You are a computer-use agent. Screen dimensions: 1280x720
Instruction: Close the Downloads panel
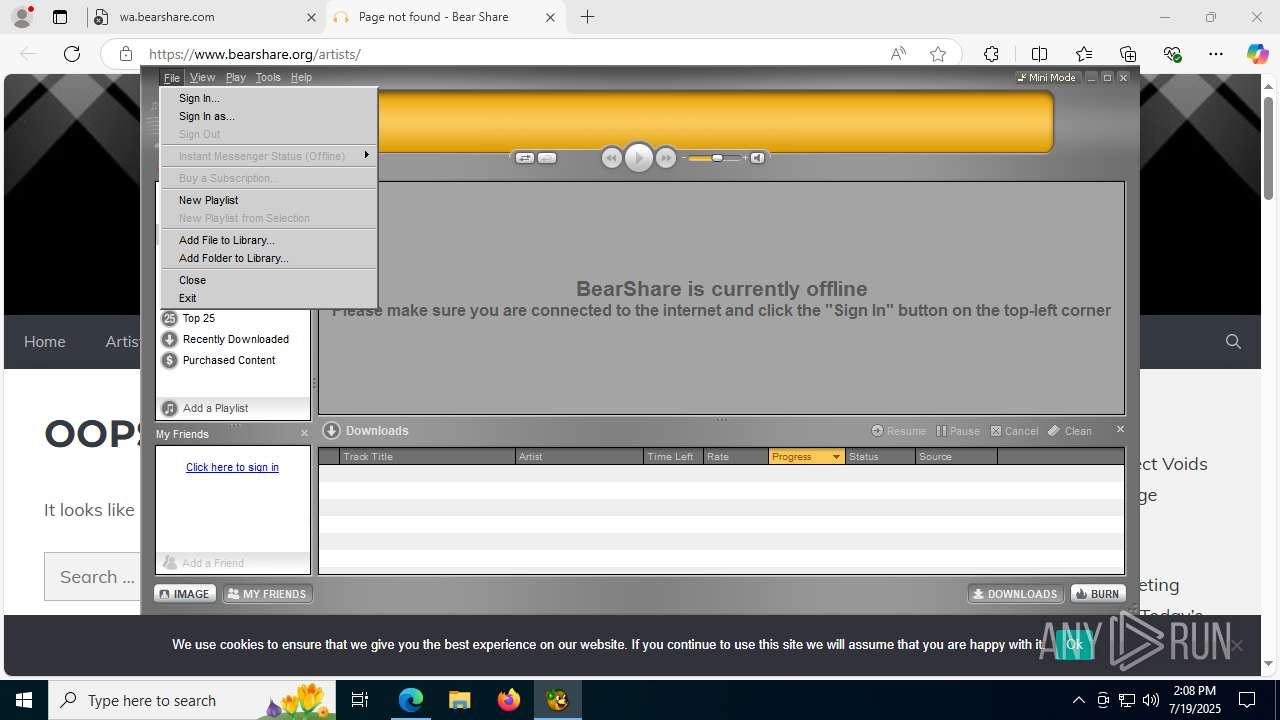coord(1120,429)
